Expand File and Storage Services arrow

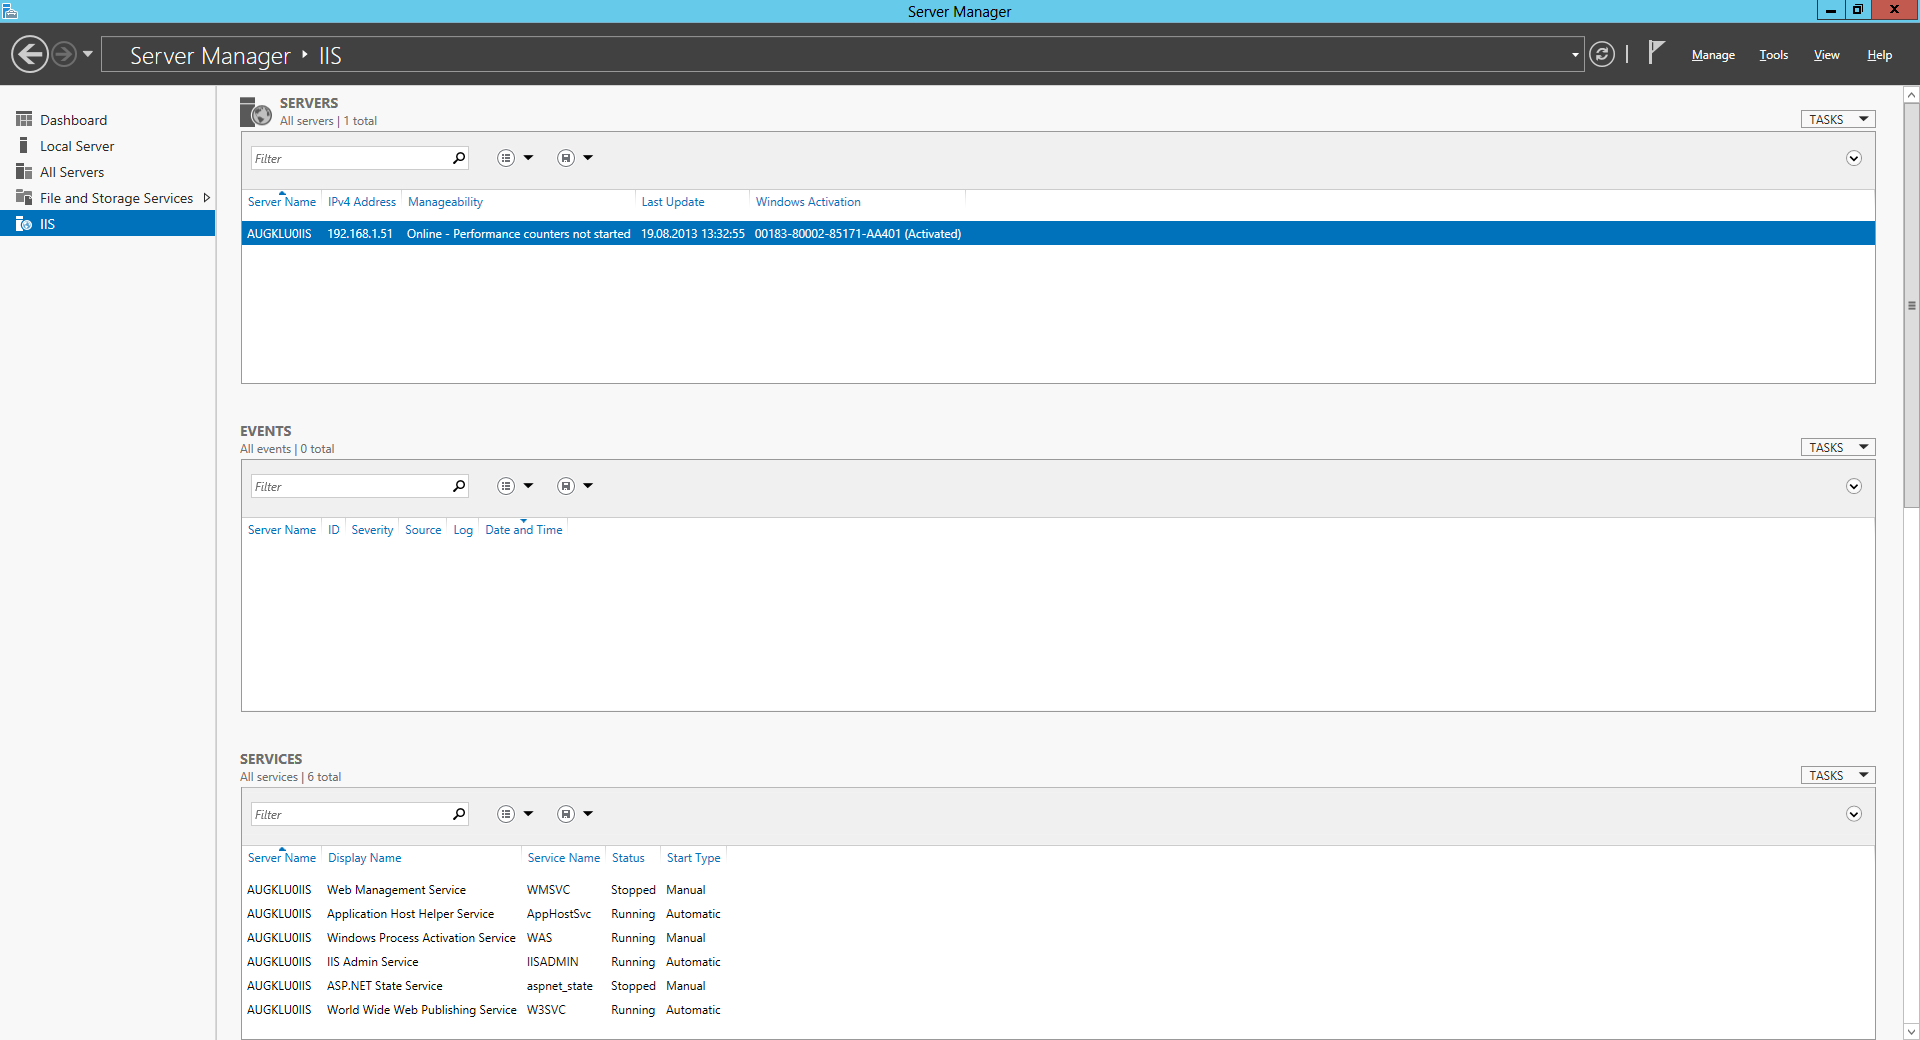tap(207, 198)
